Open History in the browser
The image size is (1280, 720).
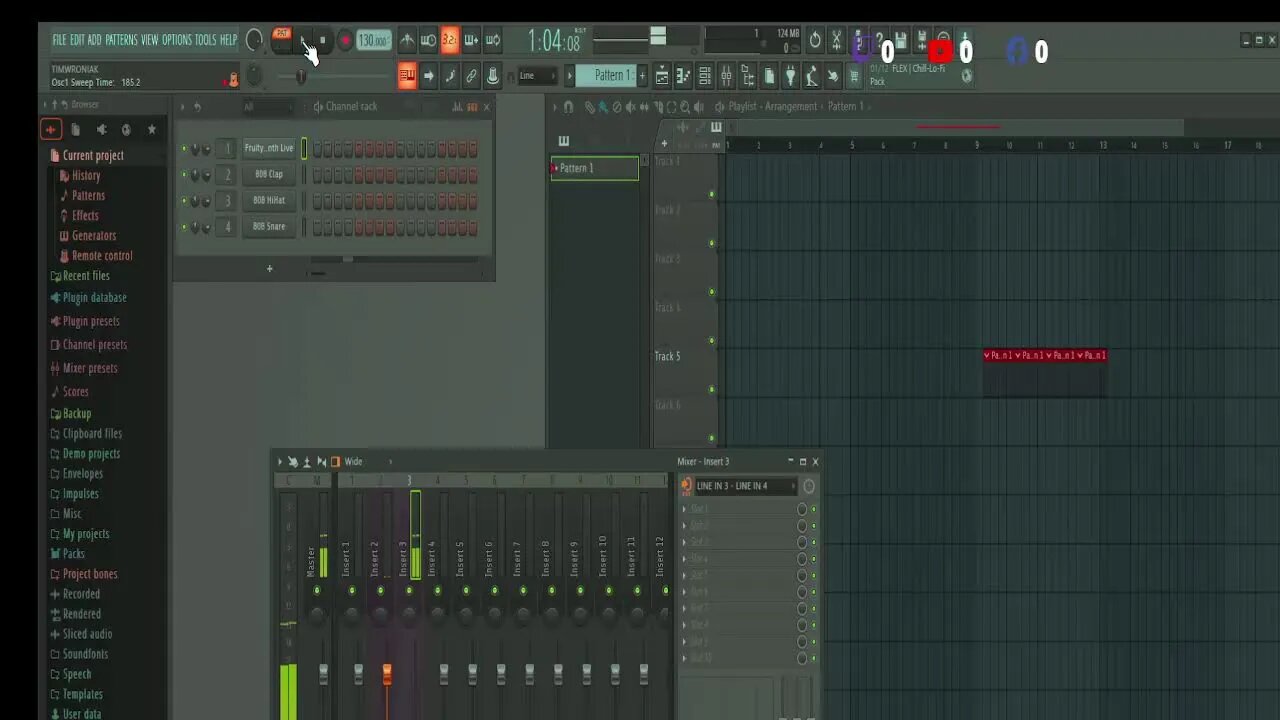86,175
